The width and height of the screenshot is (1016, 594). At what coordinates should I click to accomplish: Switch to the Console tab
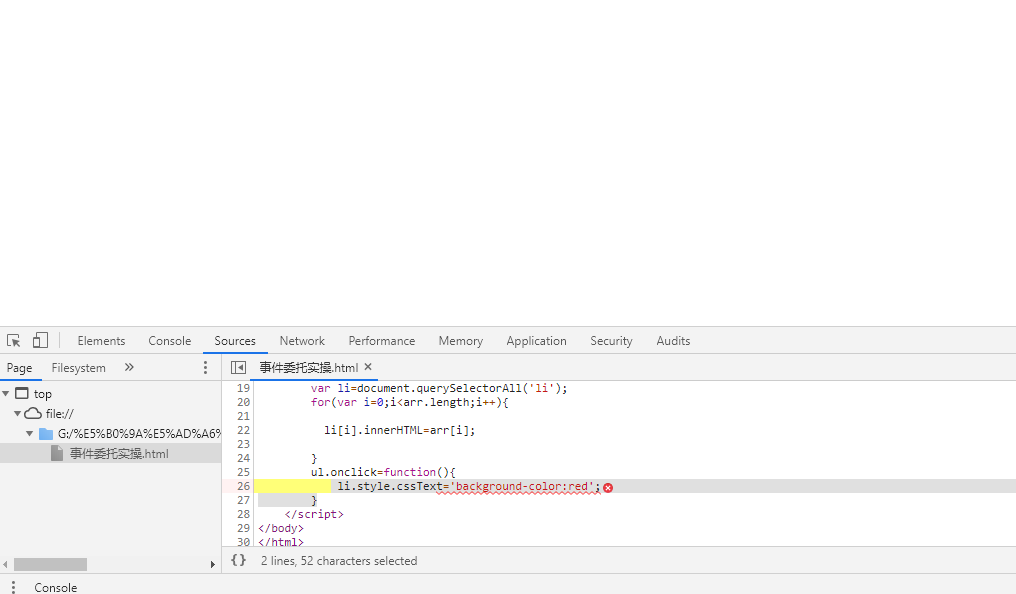[x=170, y=341]
